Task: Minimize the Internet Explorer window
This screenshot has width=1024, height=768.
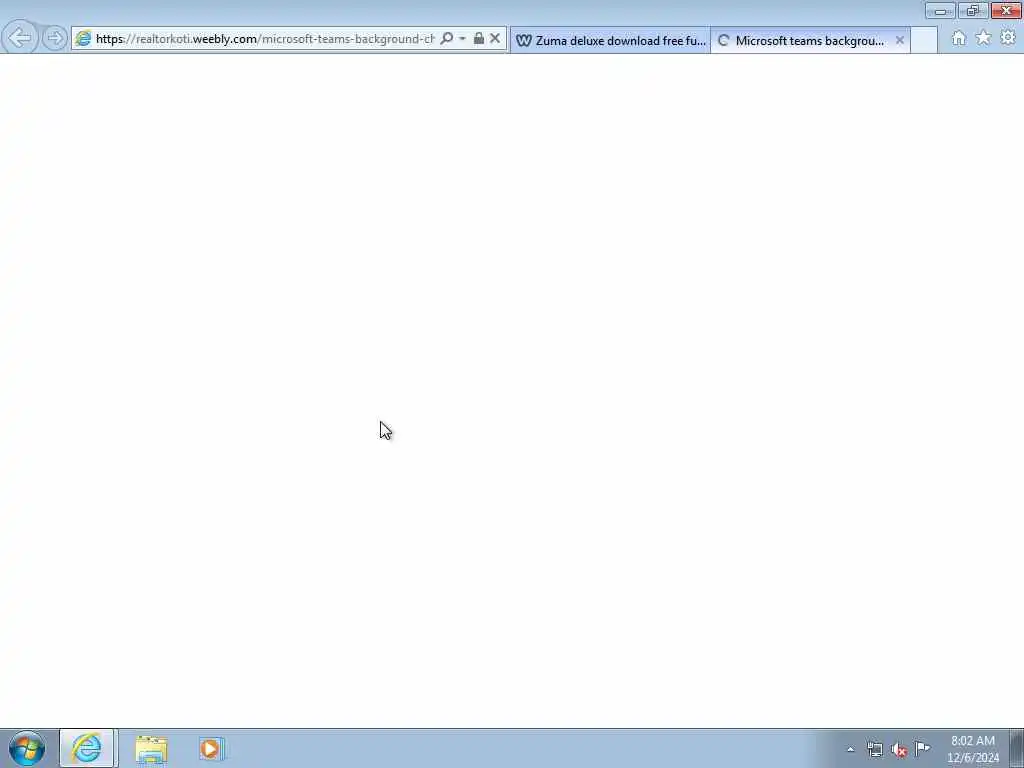Action: tap(940, 10)
